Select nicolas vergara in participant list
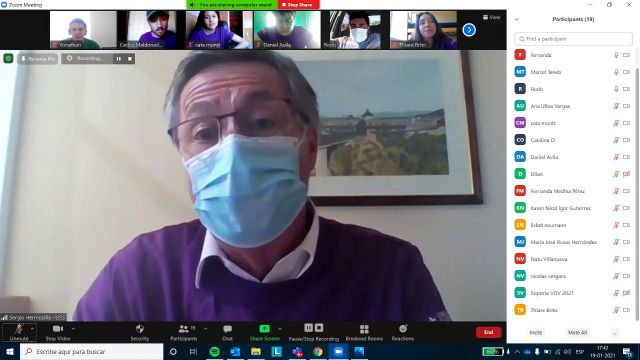 [x=573, y=276]
